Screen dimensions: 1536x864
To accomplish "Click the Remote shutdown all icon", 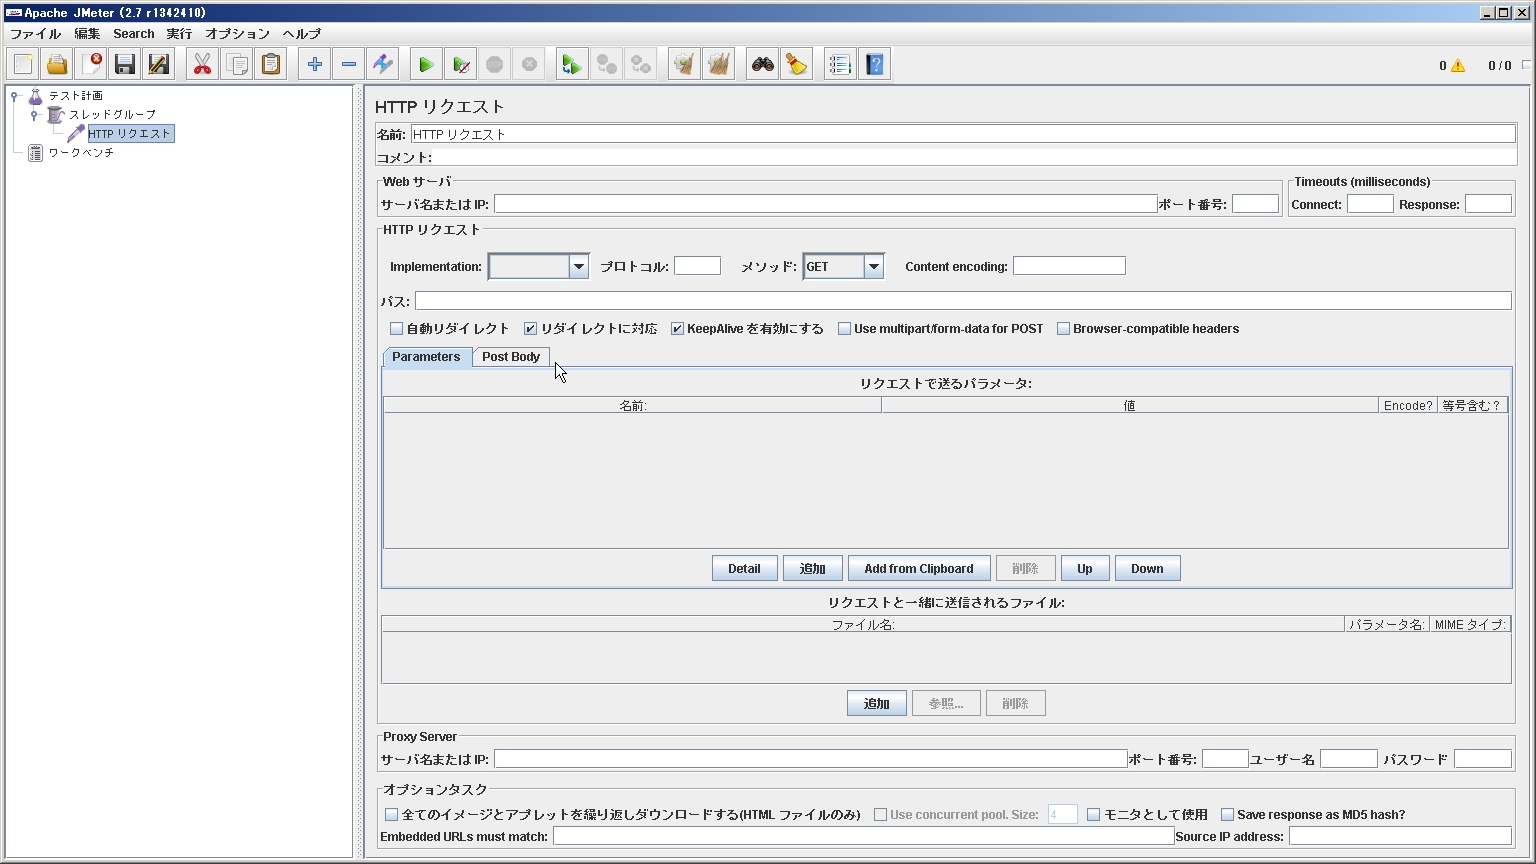I will pos(641,65).
